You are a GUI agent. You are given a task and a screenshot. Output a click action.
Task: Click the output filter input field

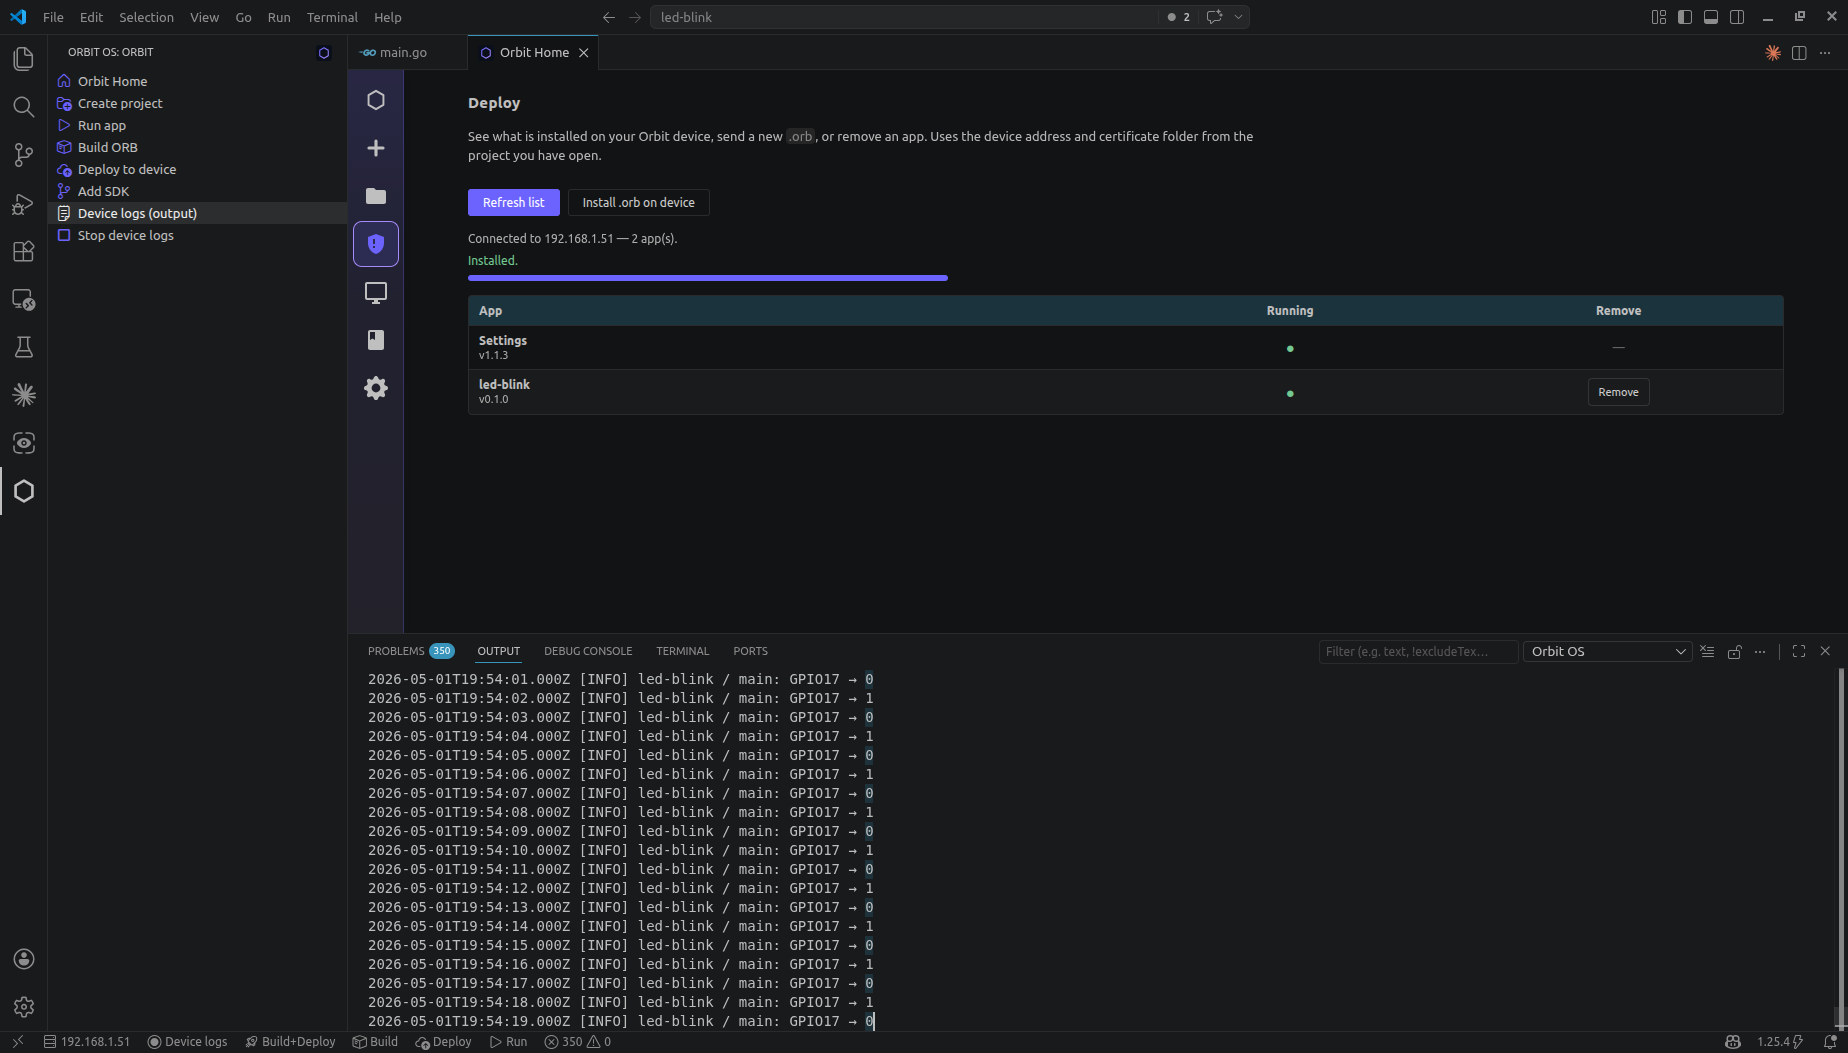pyautogui.click(x=1418, y=651)
